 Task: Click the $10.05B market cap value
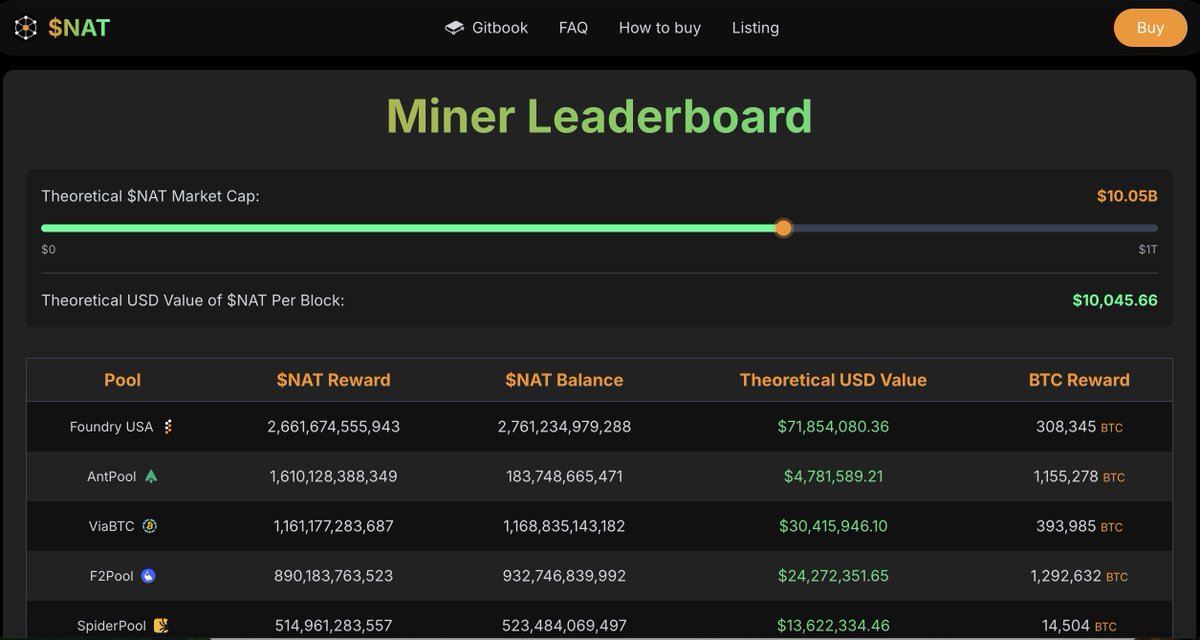coord(1127,196)
